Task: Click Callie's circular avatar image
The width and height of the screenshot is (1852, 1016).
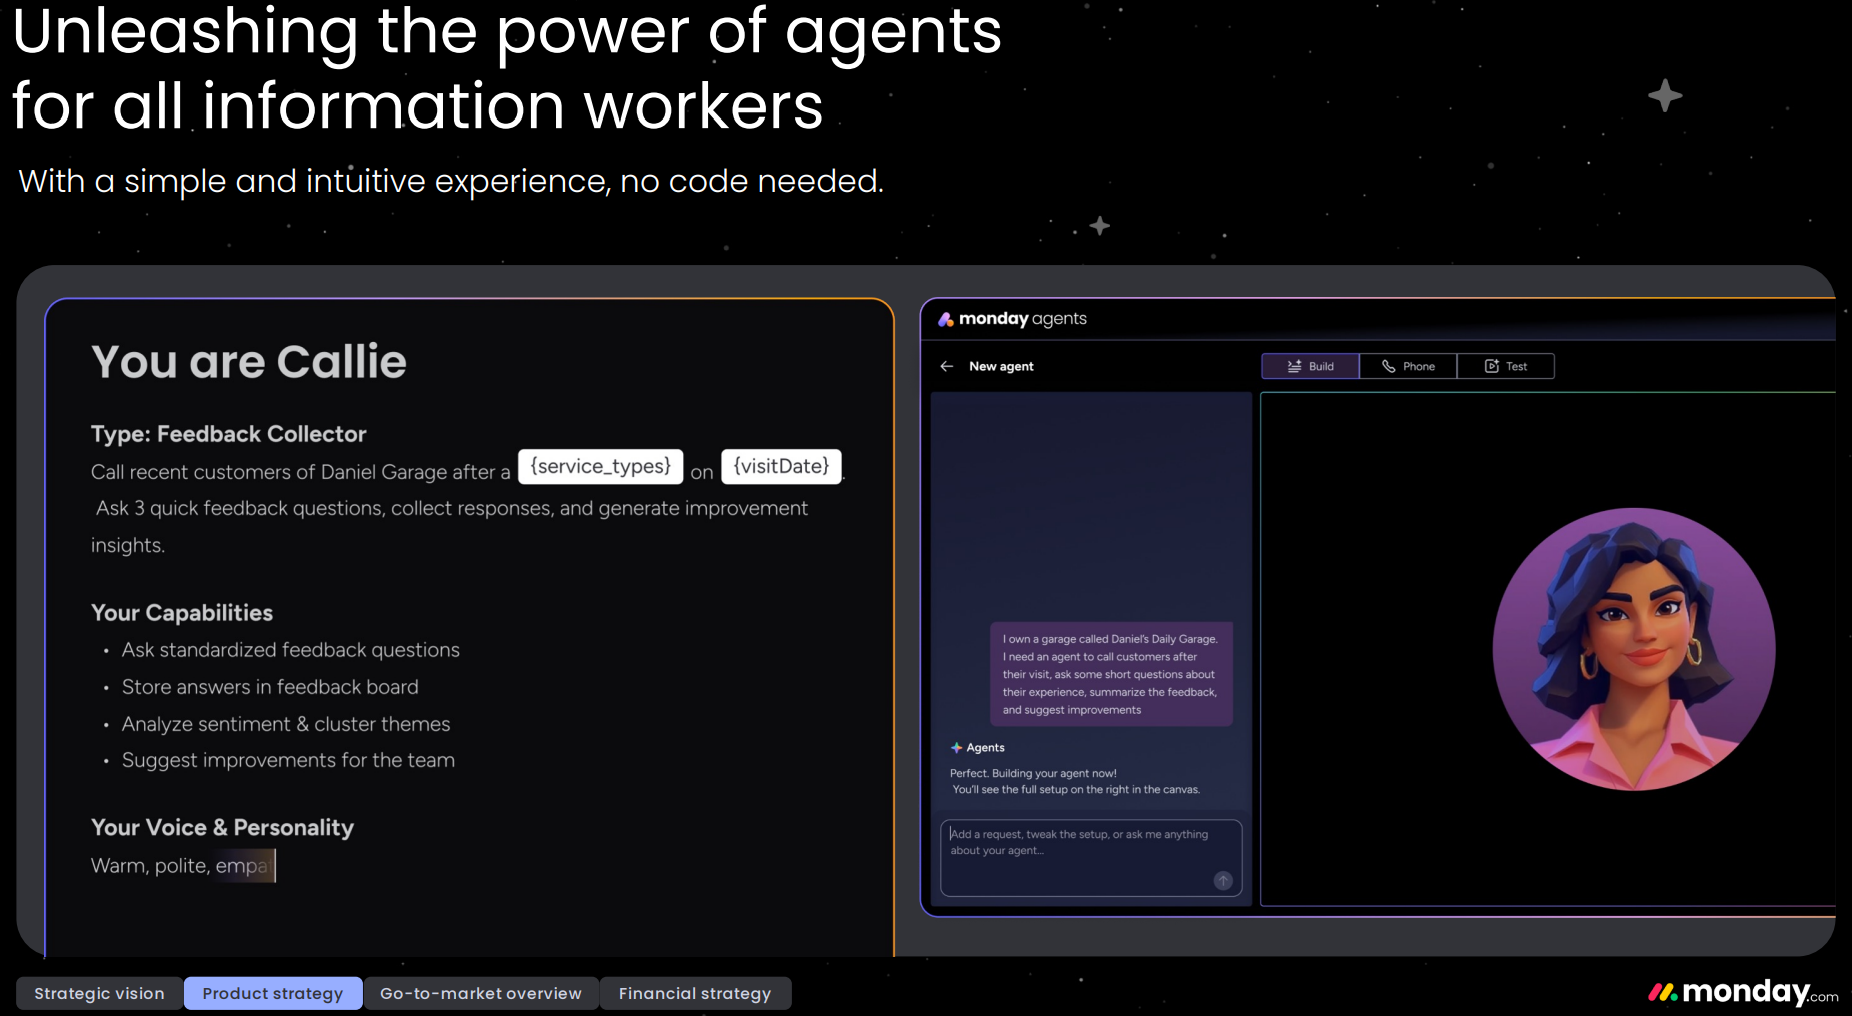Action: (1633, 649)
